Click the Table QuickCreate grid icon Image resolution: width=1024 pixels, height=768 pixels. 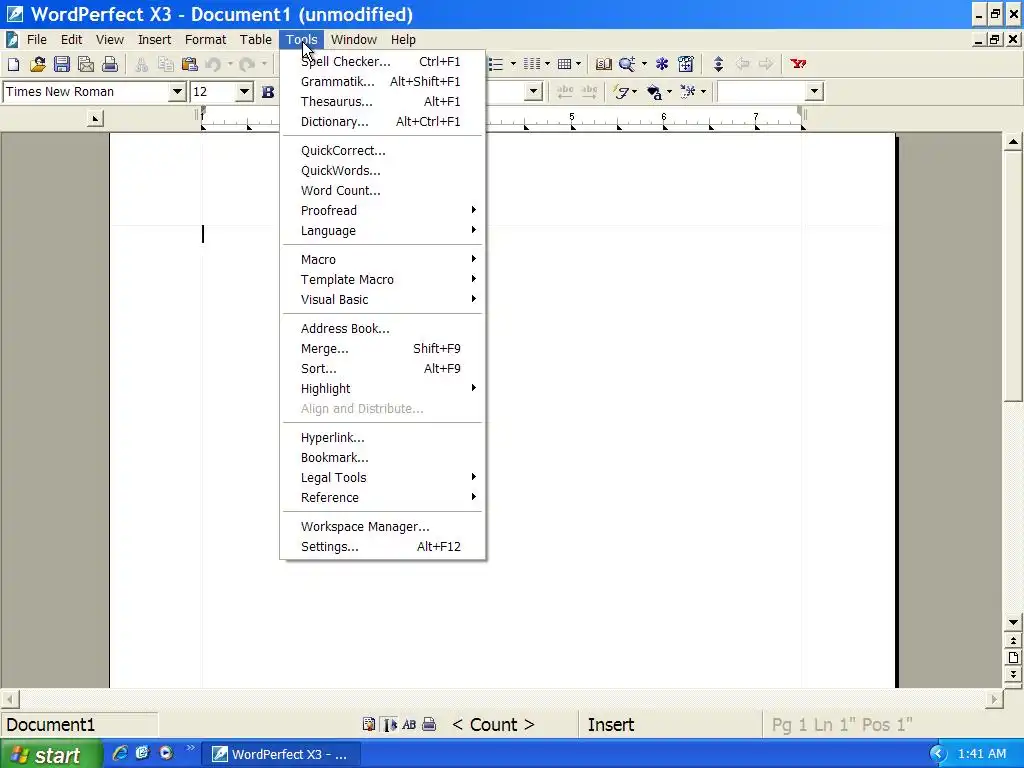565,64
